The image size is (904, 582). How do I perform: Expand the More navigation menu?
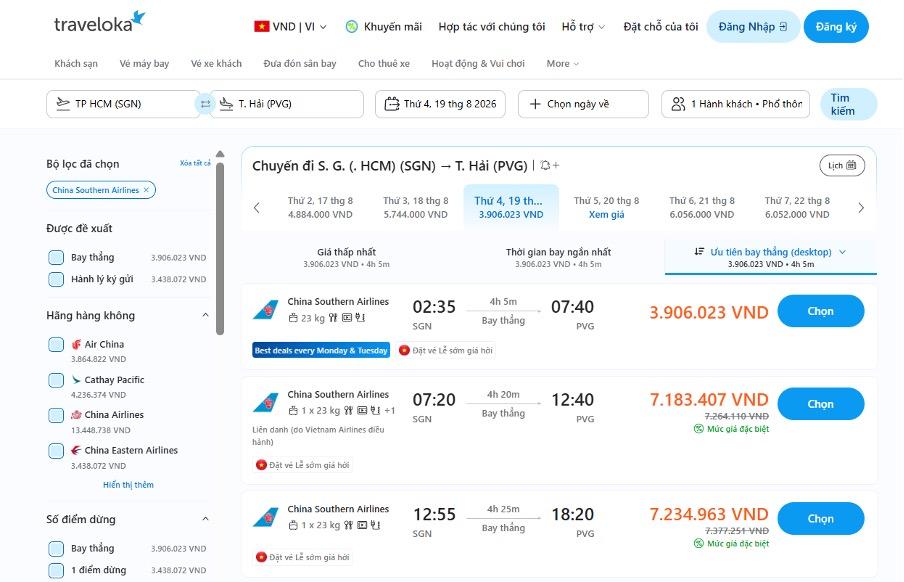point(563,63)
